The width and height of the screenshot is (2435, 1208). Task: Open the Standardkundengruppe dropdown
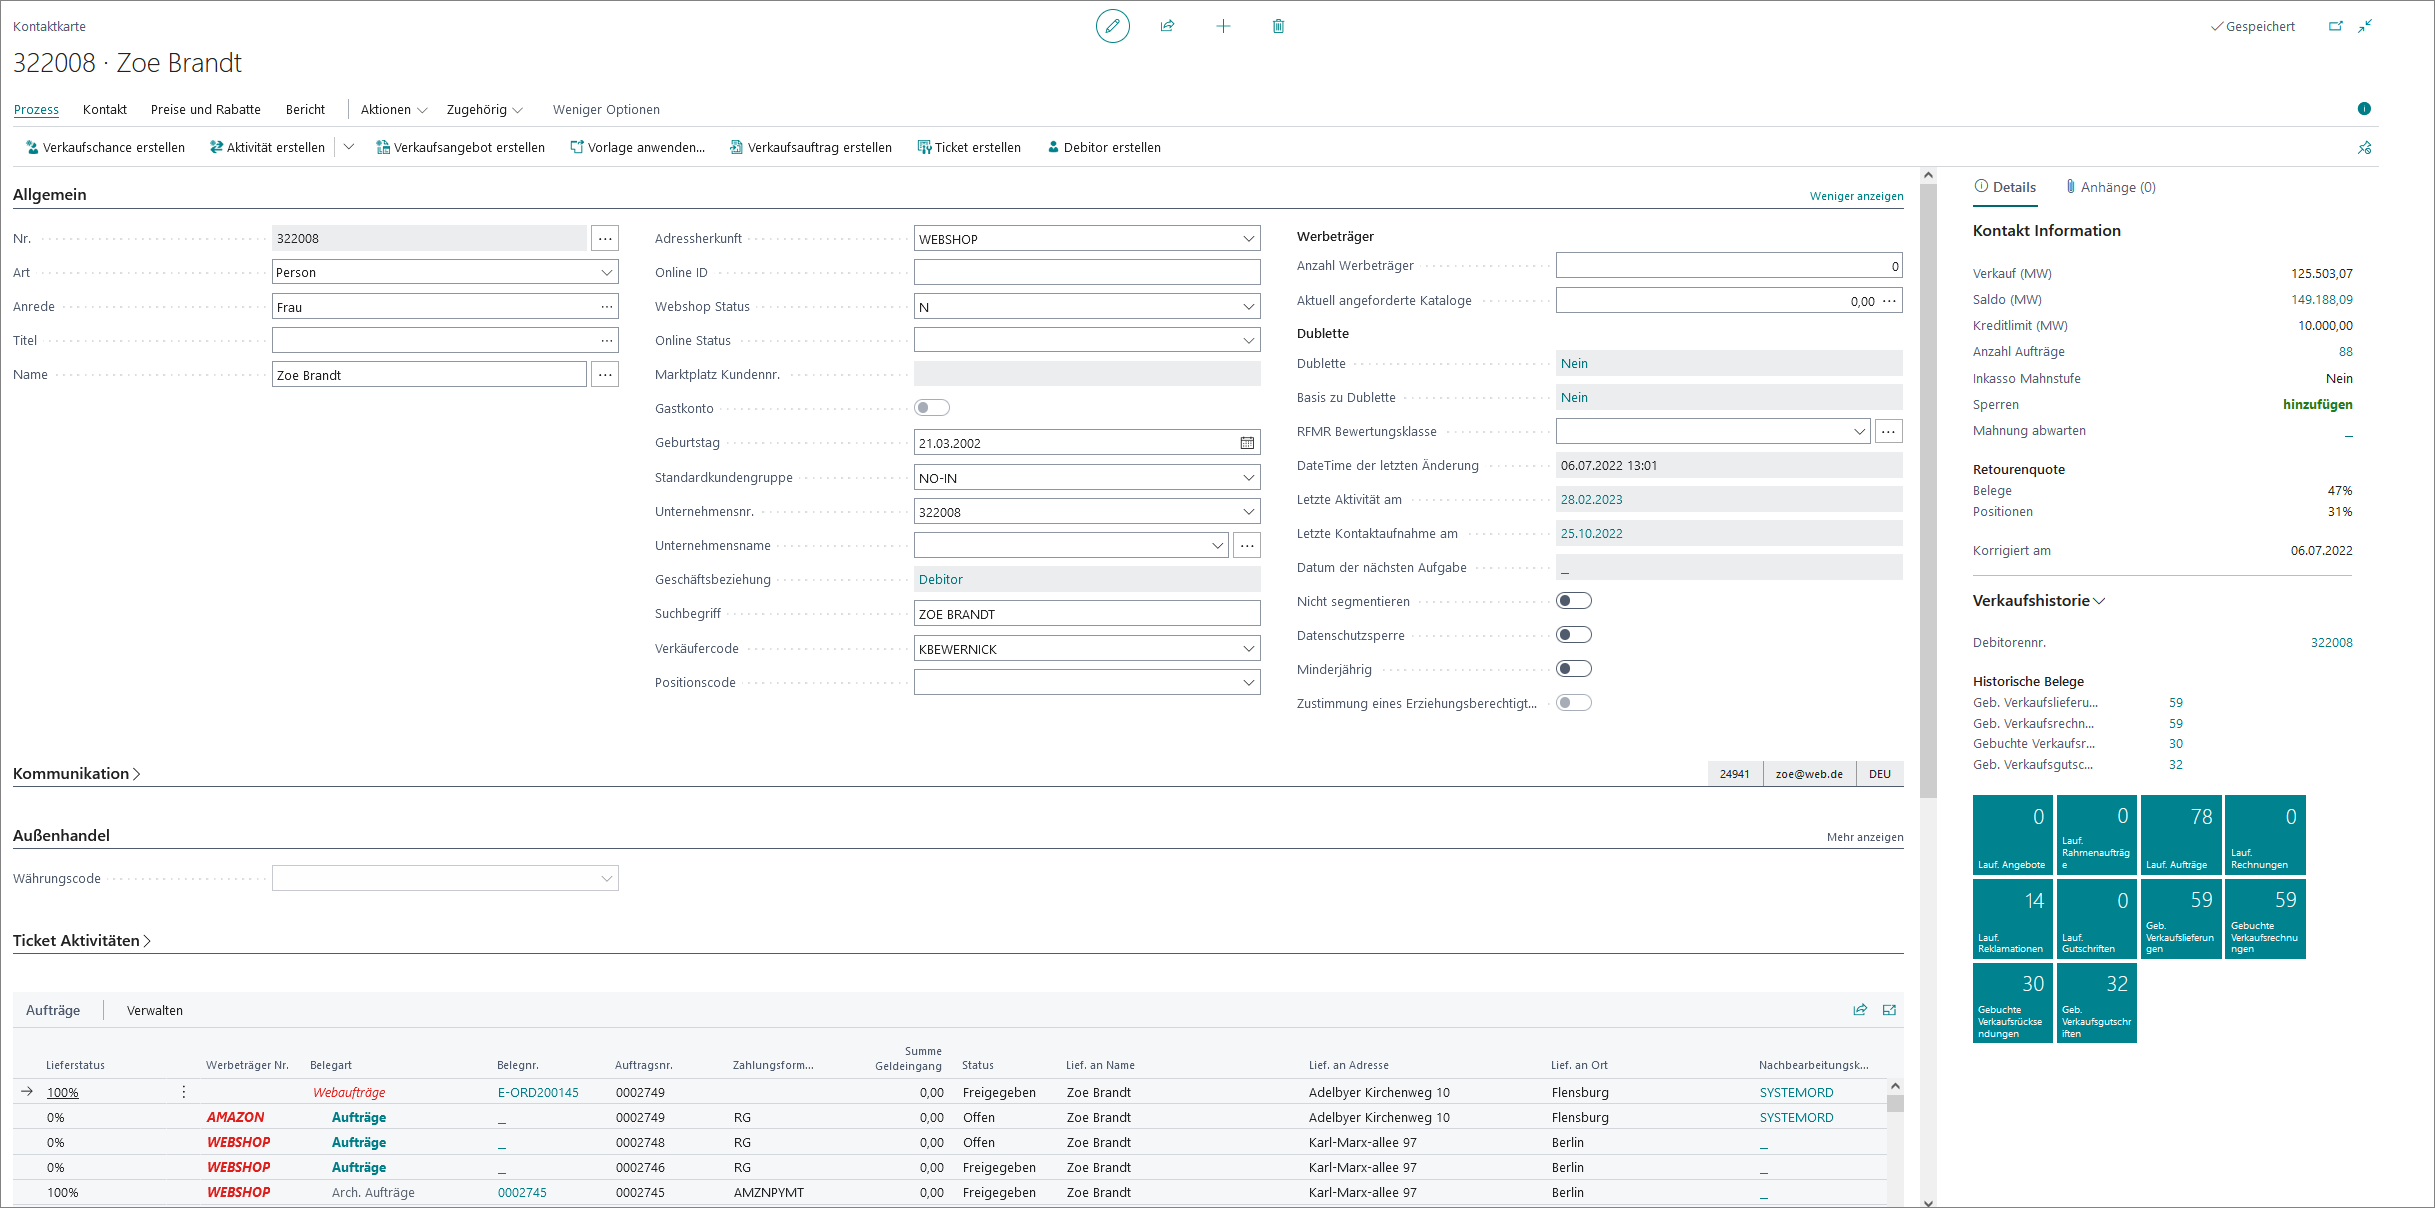click(x=1248, y=478)
